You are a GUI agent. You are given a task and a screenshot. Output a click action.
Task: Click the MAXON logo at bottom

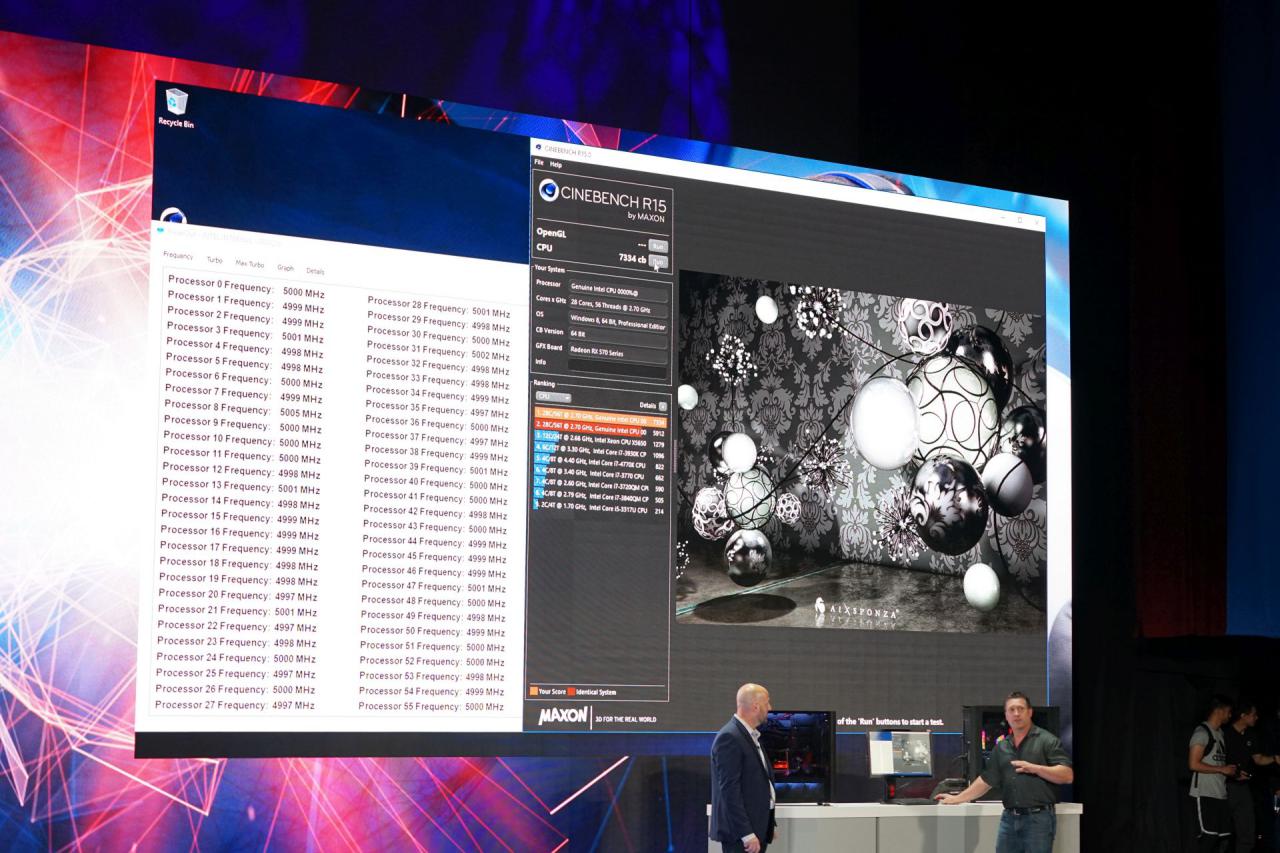click(563, 716)
